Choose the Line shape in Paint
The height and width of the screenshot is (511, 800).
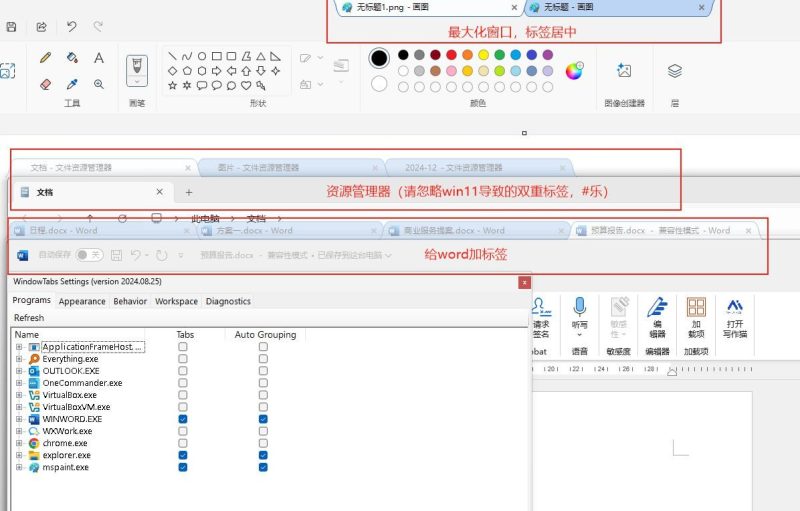tap(172, 56)
